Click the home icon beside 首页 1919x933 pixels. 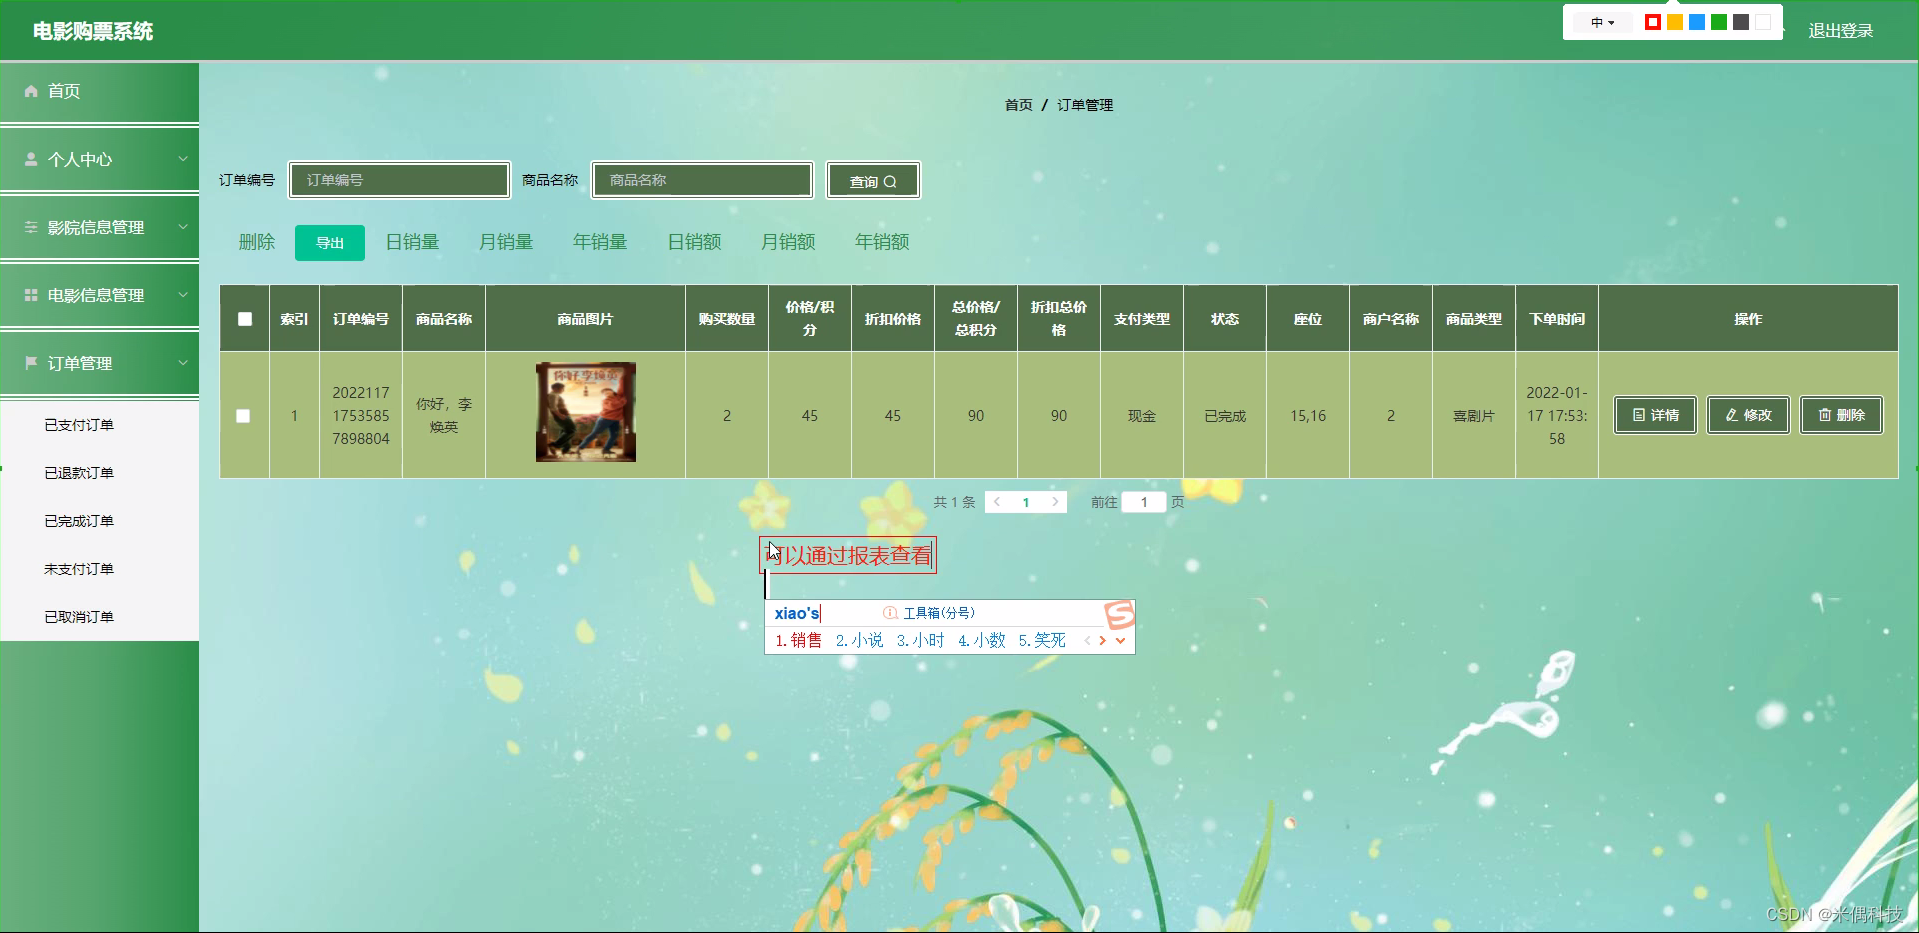31,91
